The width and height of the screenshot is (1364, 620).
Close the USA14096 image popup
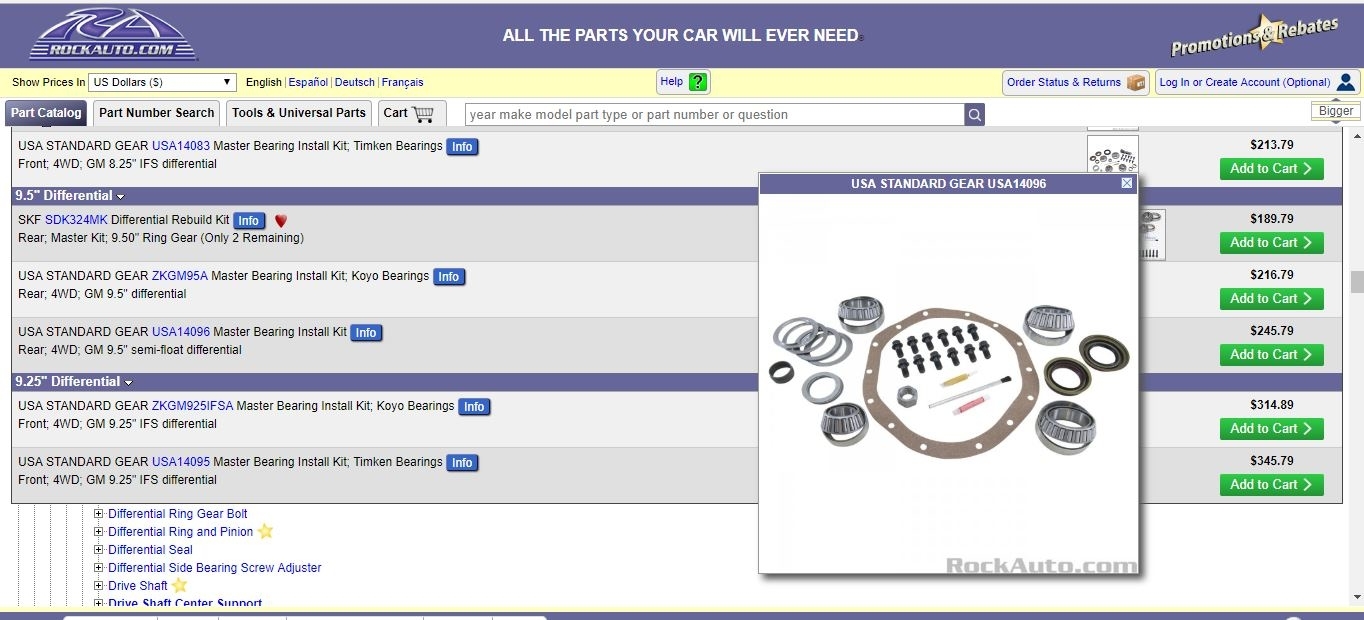tap(1127, 183)
